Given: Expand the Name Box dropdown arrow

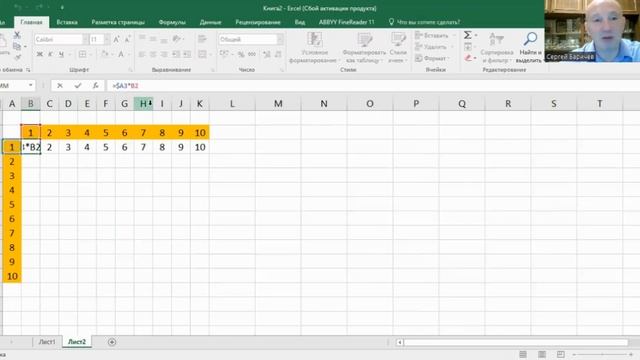Looking at the screenshot, I should pyautogui.click(x=31, y=85).
